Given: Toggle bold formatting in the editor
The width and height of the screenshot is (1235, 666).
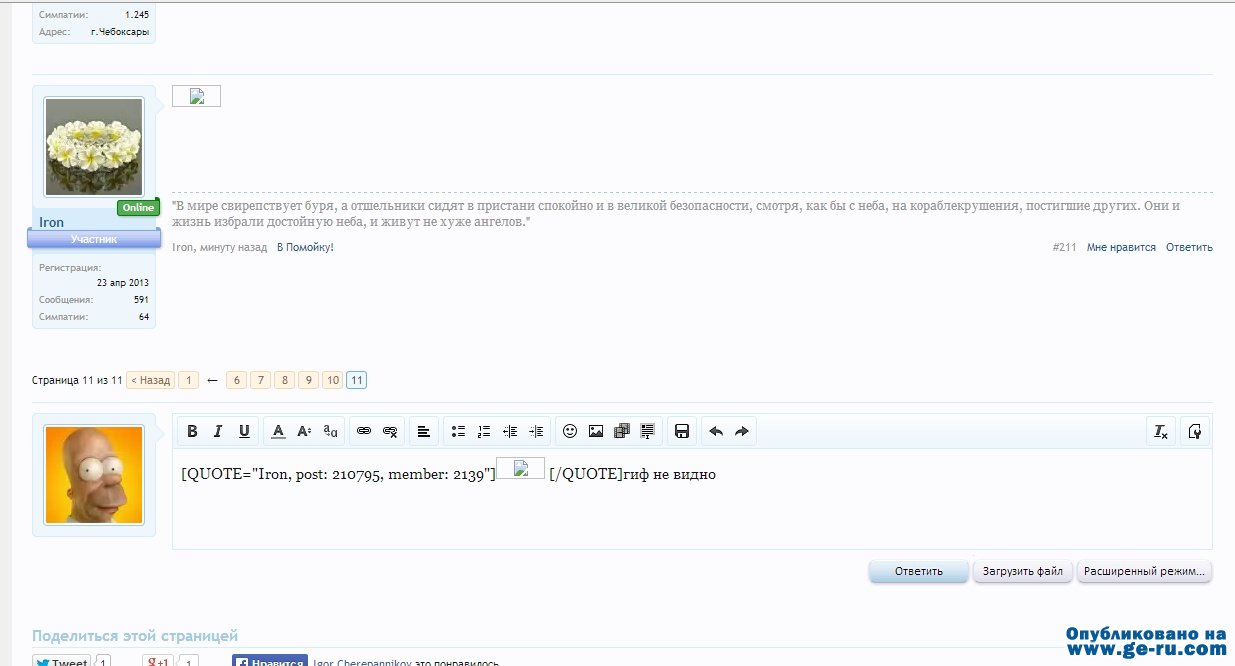Looking at the screenshot, I should click(x=193, y=431).
